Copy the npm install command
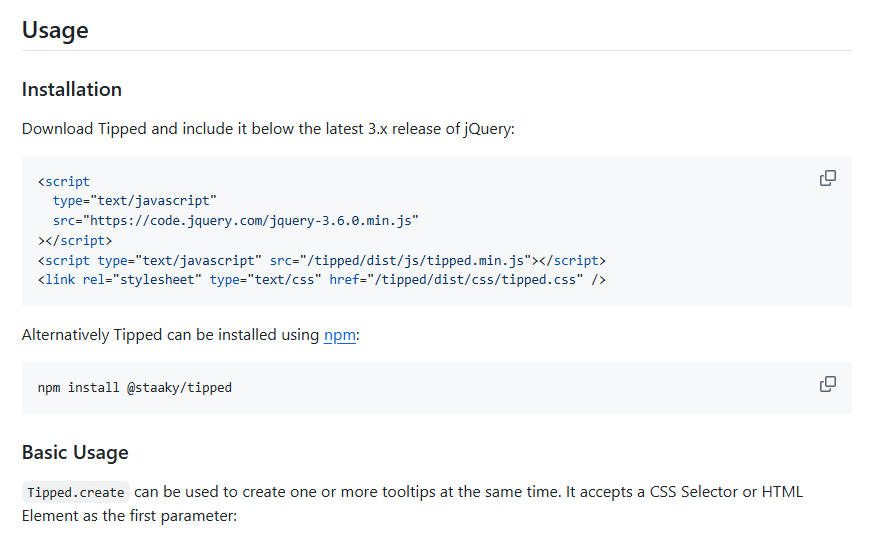The height and width of the screenshot is (539, 881). [827, 384]
